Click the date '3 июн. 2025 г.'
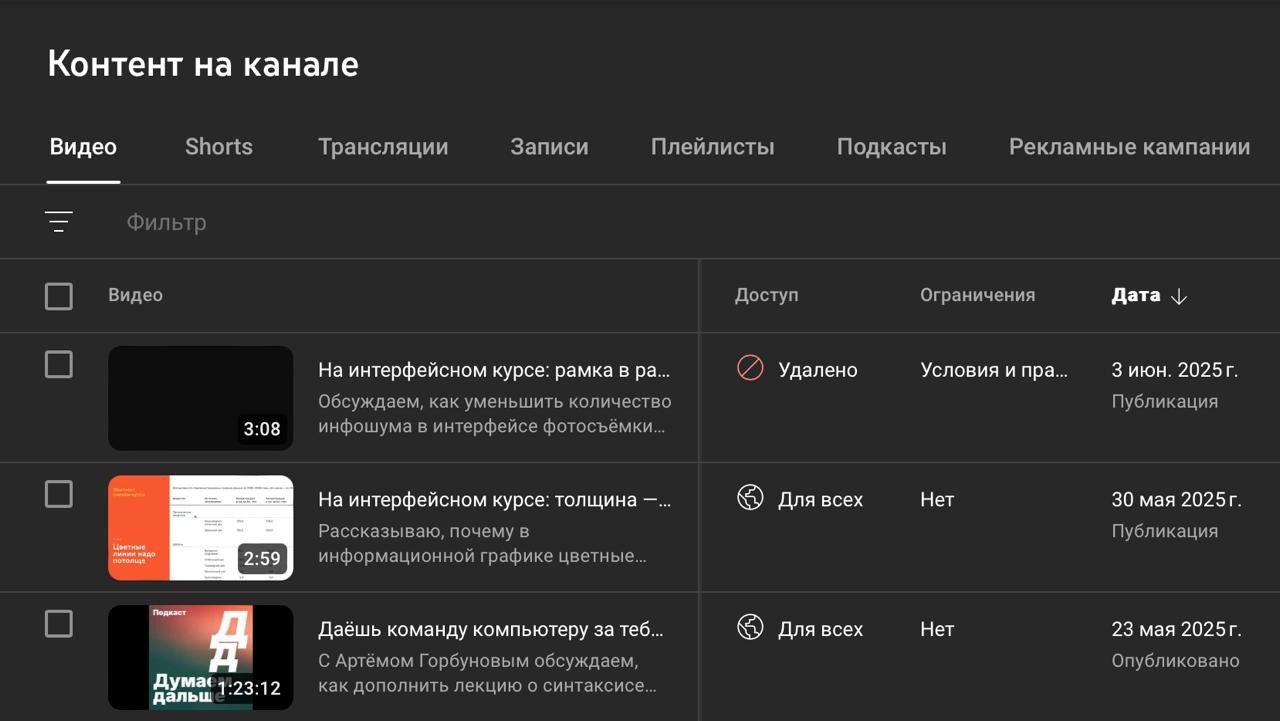1280x721 pixels. tap(1175, 370)
